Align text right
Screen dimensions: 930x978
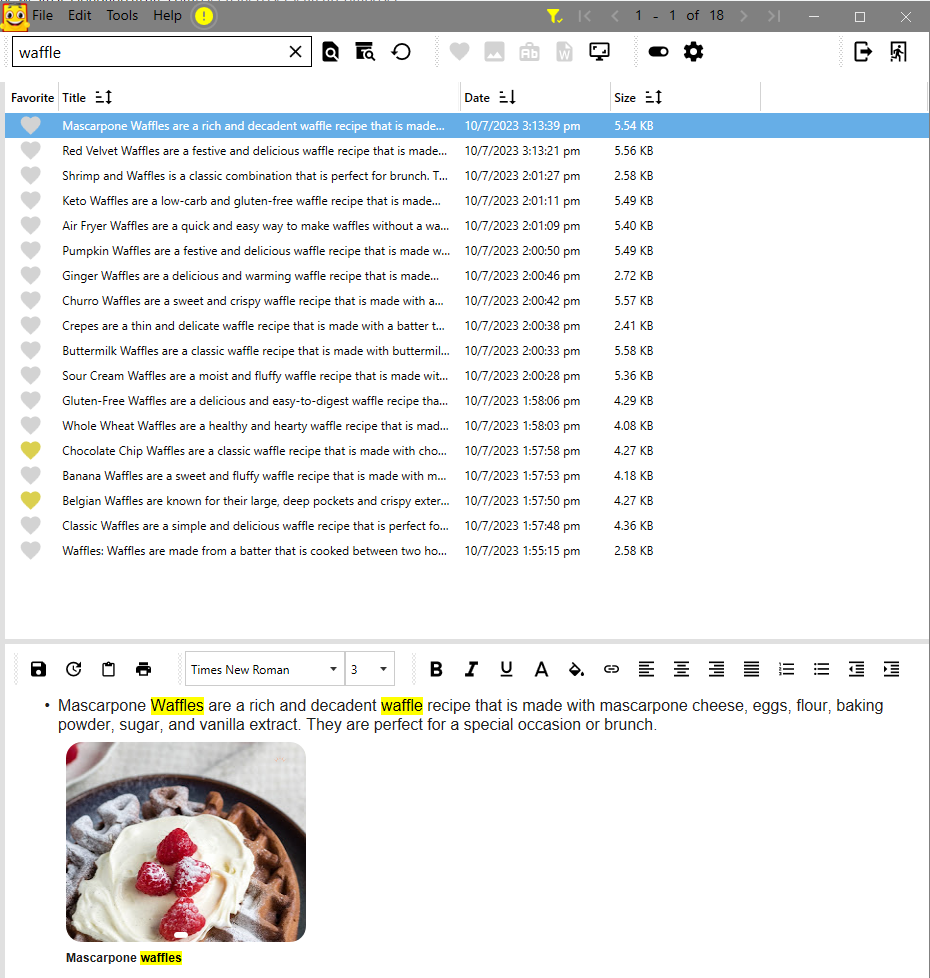[716, 669]
